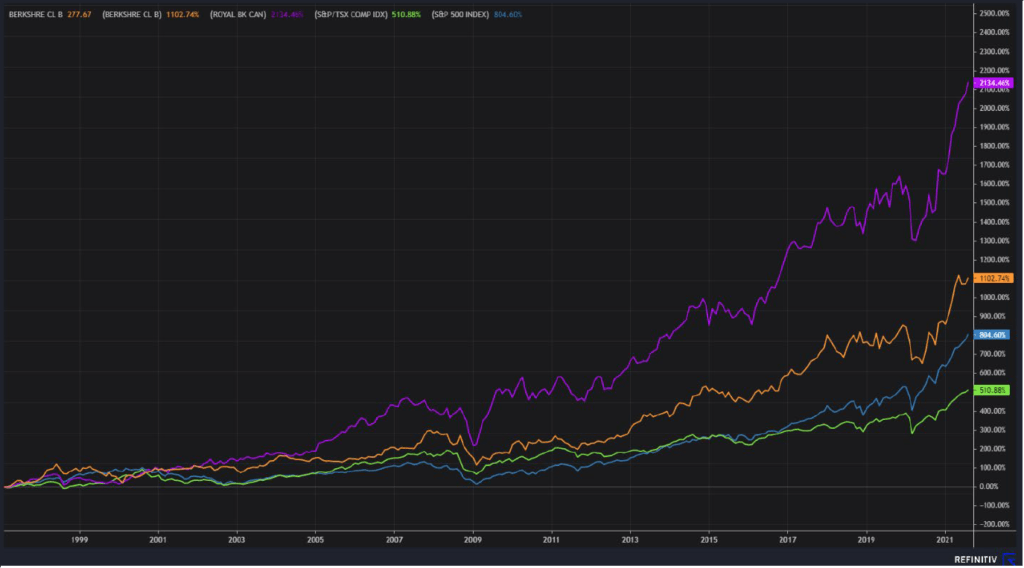Click the green 510.88% price tag

point(991,390)
